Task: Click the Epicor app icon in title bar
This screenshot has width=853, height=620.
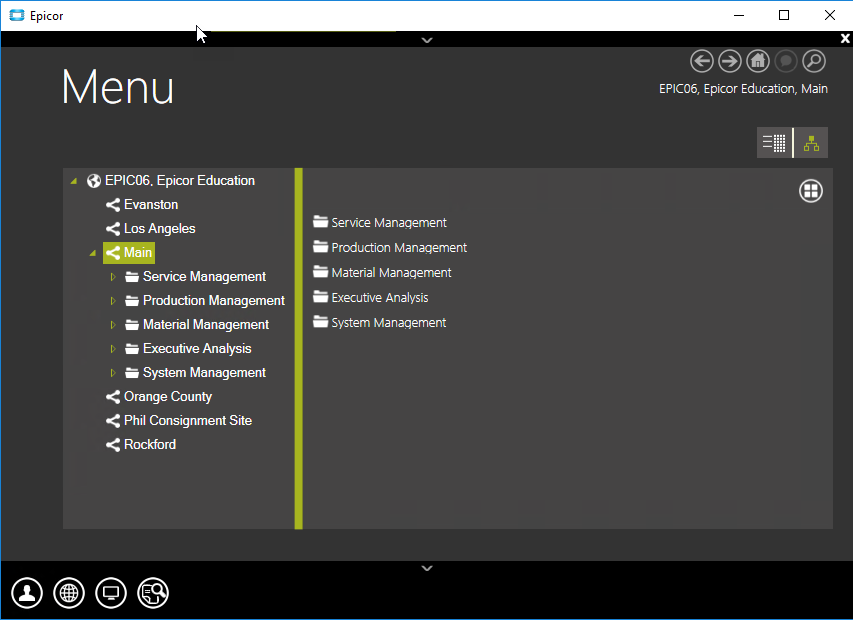Action: tap(17, 15)
